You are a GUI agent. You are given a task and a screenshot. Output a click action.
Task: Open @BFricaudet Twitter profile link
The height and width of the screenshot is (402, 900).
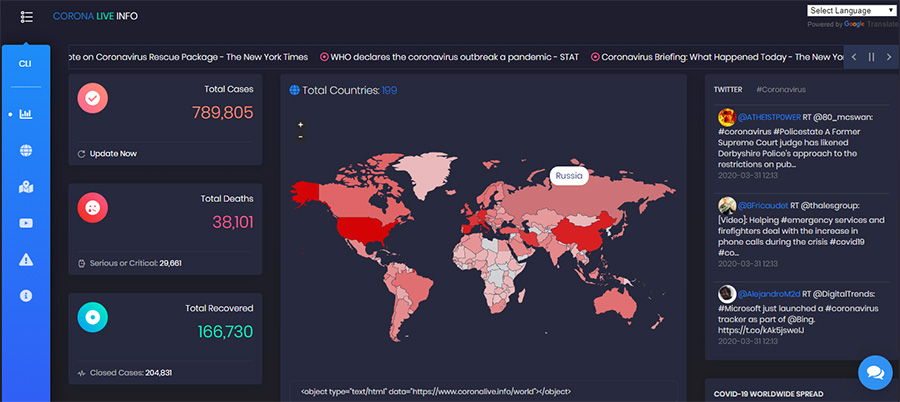click(x=763, y=205)
